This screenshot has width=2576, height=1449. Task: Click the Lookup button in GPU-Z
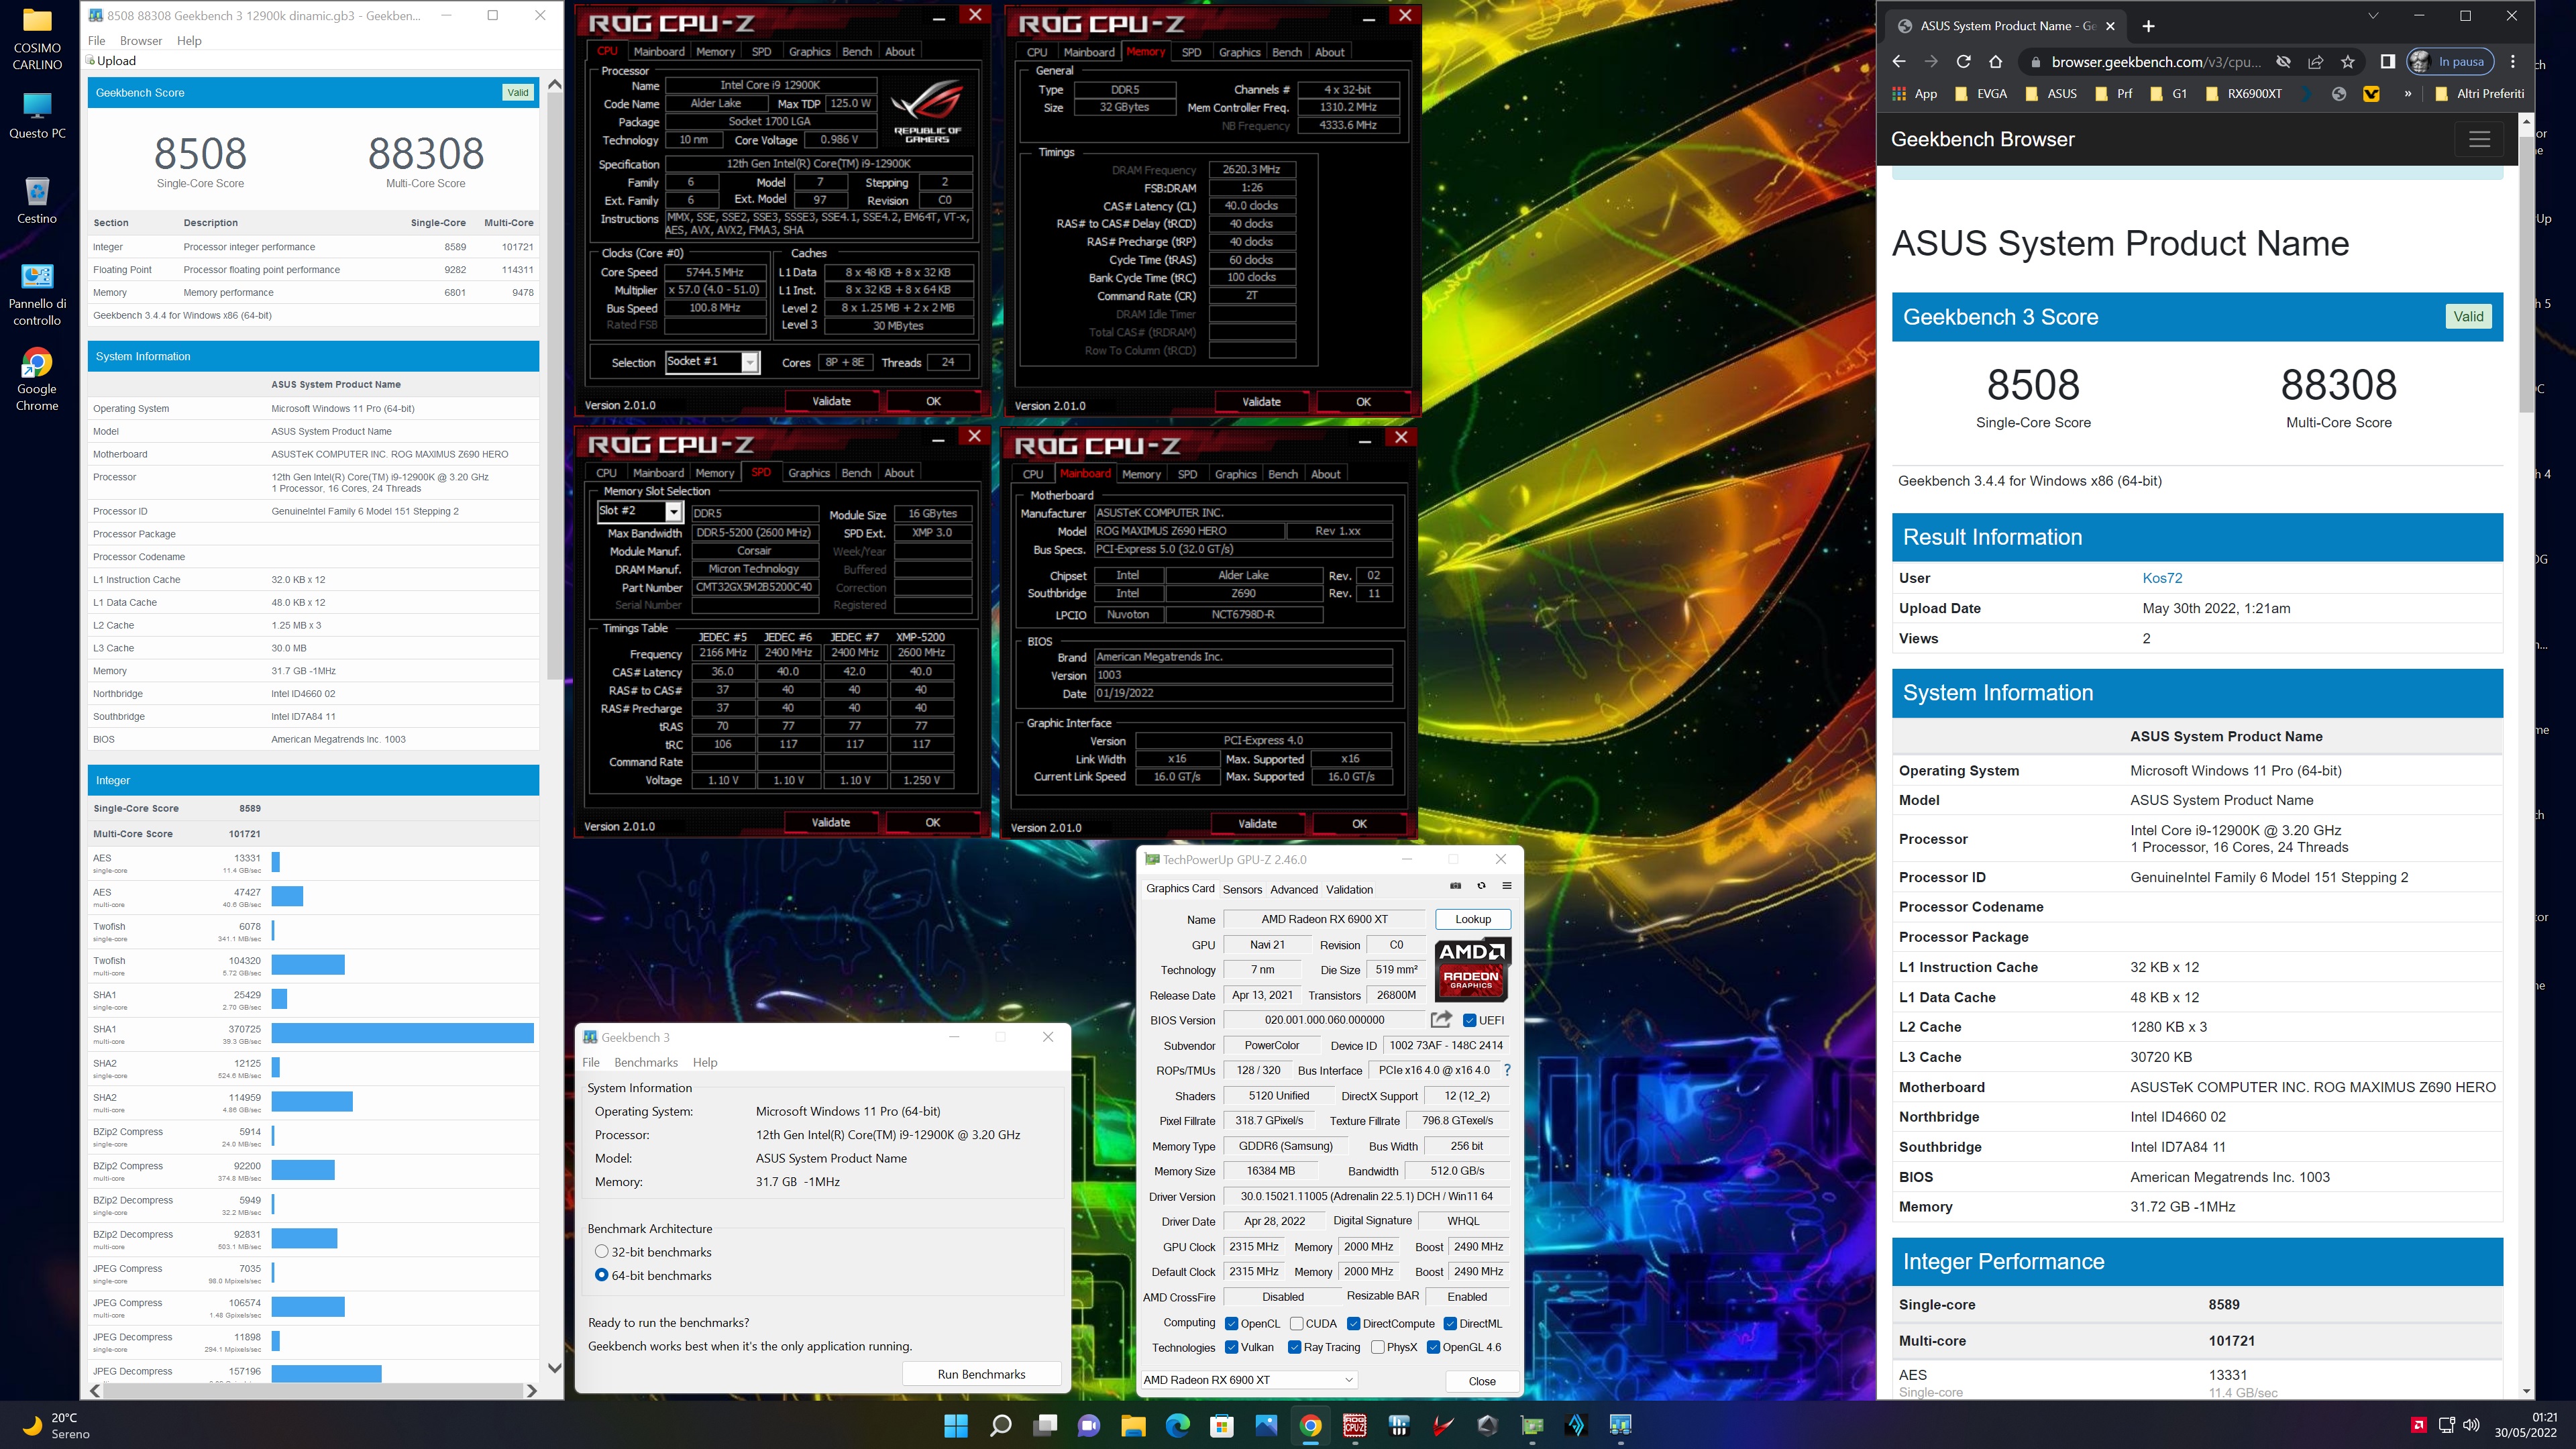point(1472,919)
